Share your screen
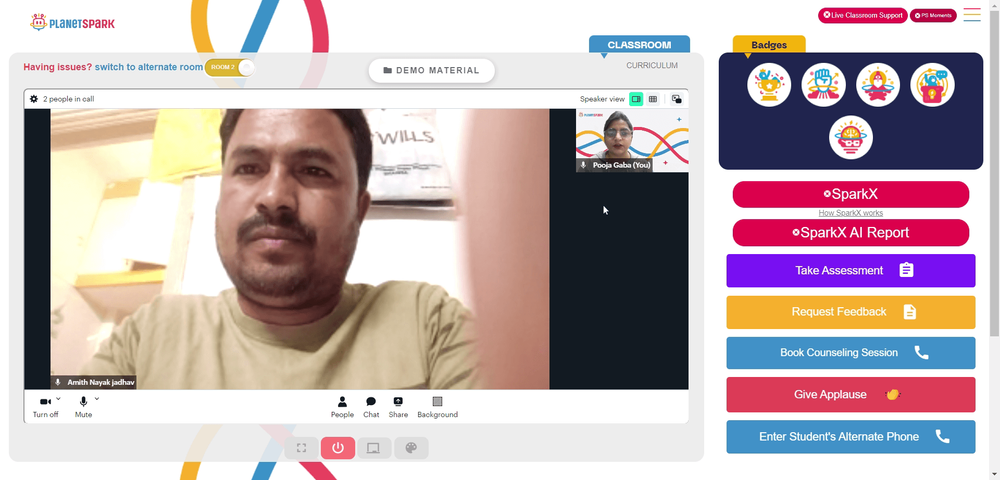 pos(398,407)
